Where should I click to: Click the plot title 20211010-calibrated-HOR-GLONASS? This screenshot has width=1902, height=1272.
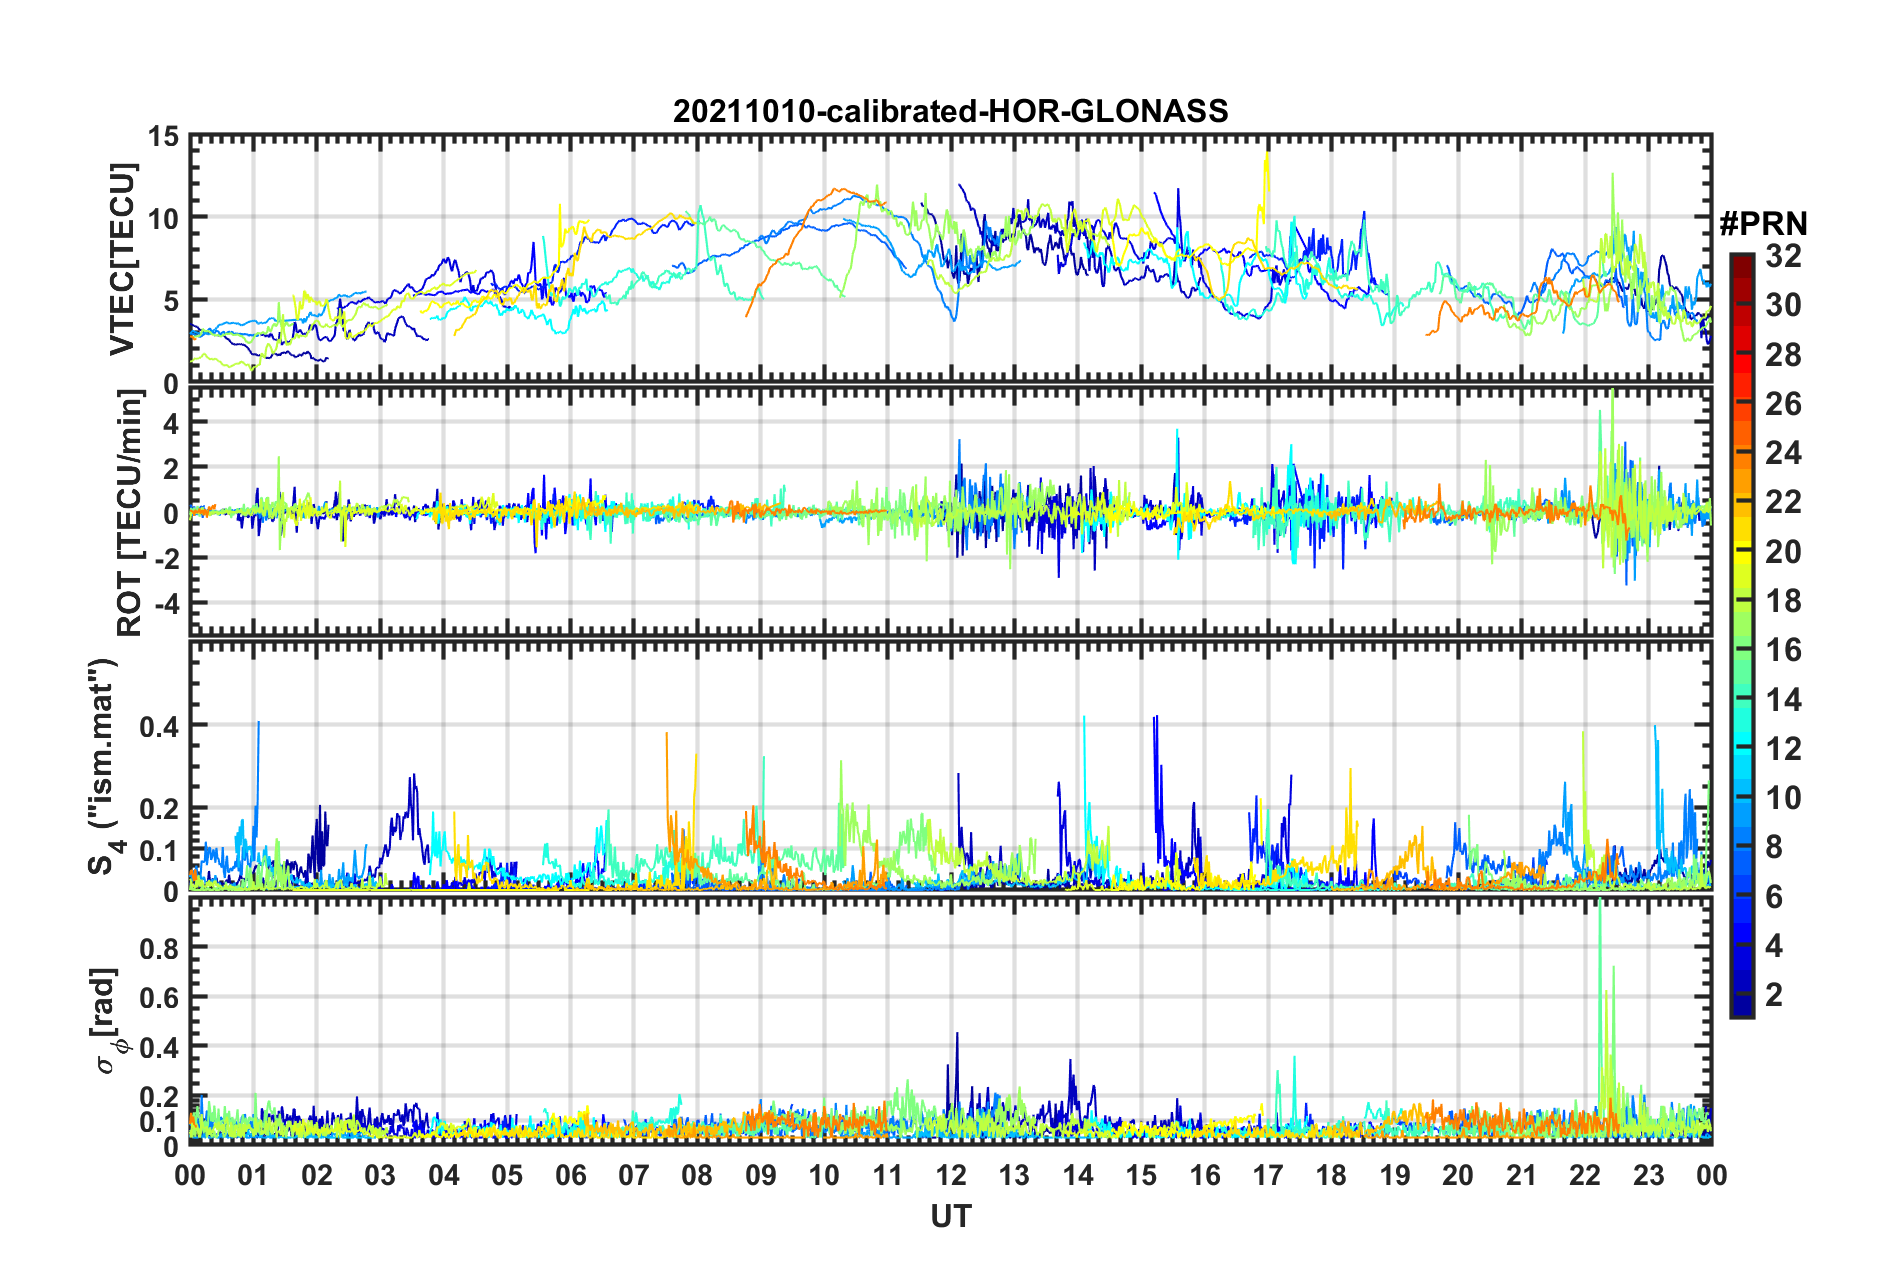[950, 111]
